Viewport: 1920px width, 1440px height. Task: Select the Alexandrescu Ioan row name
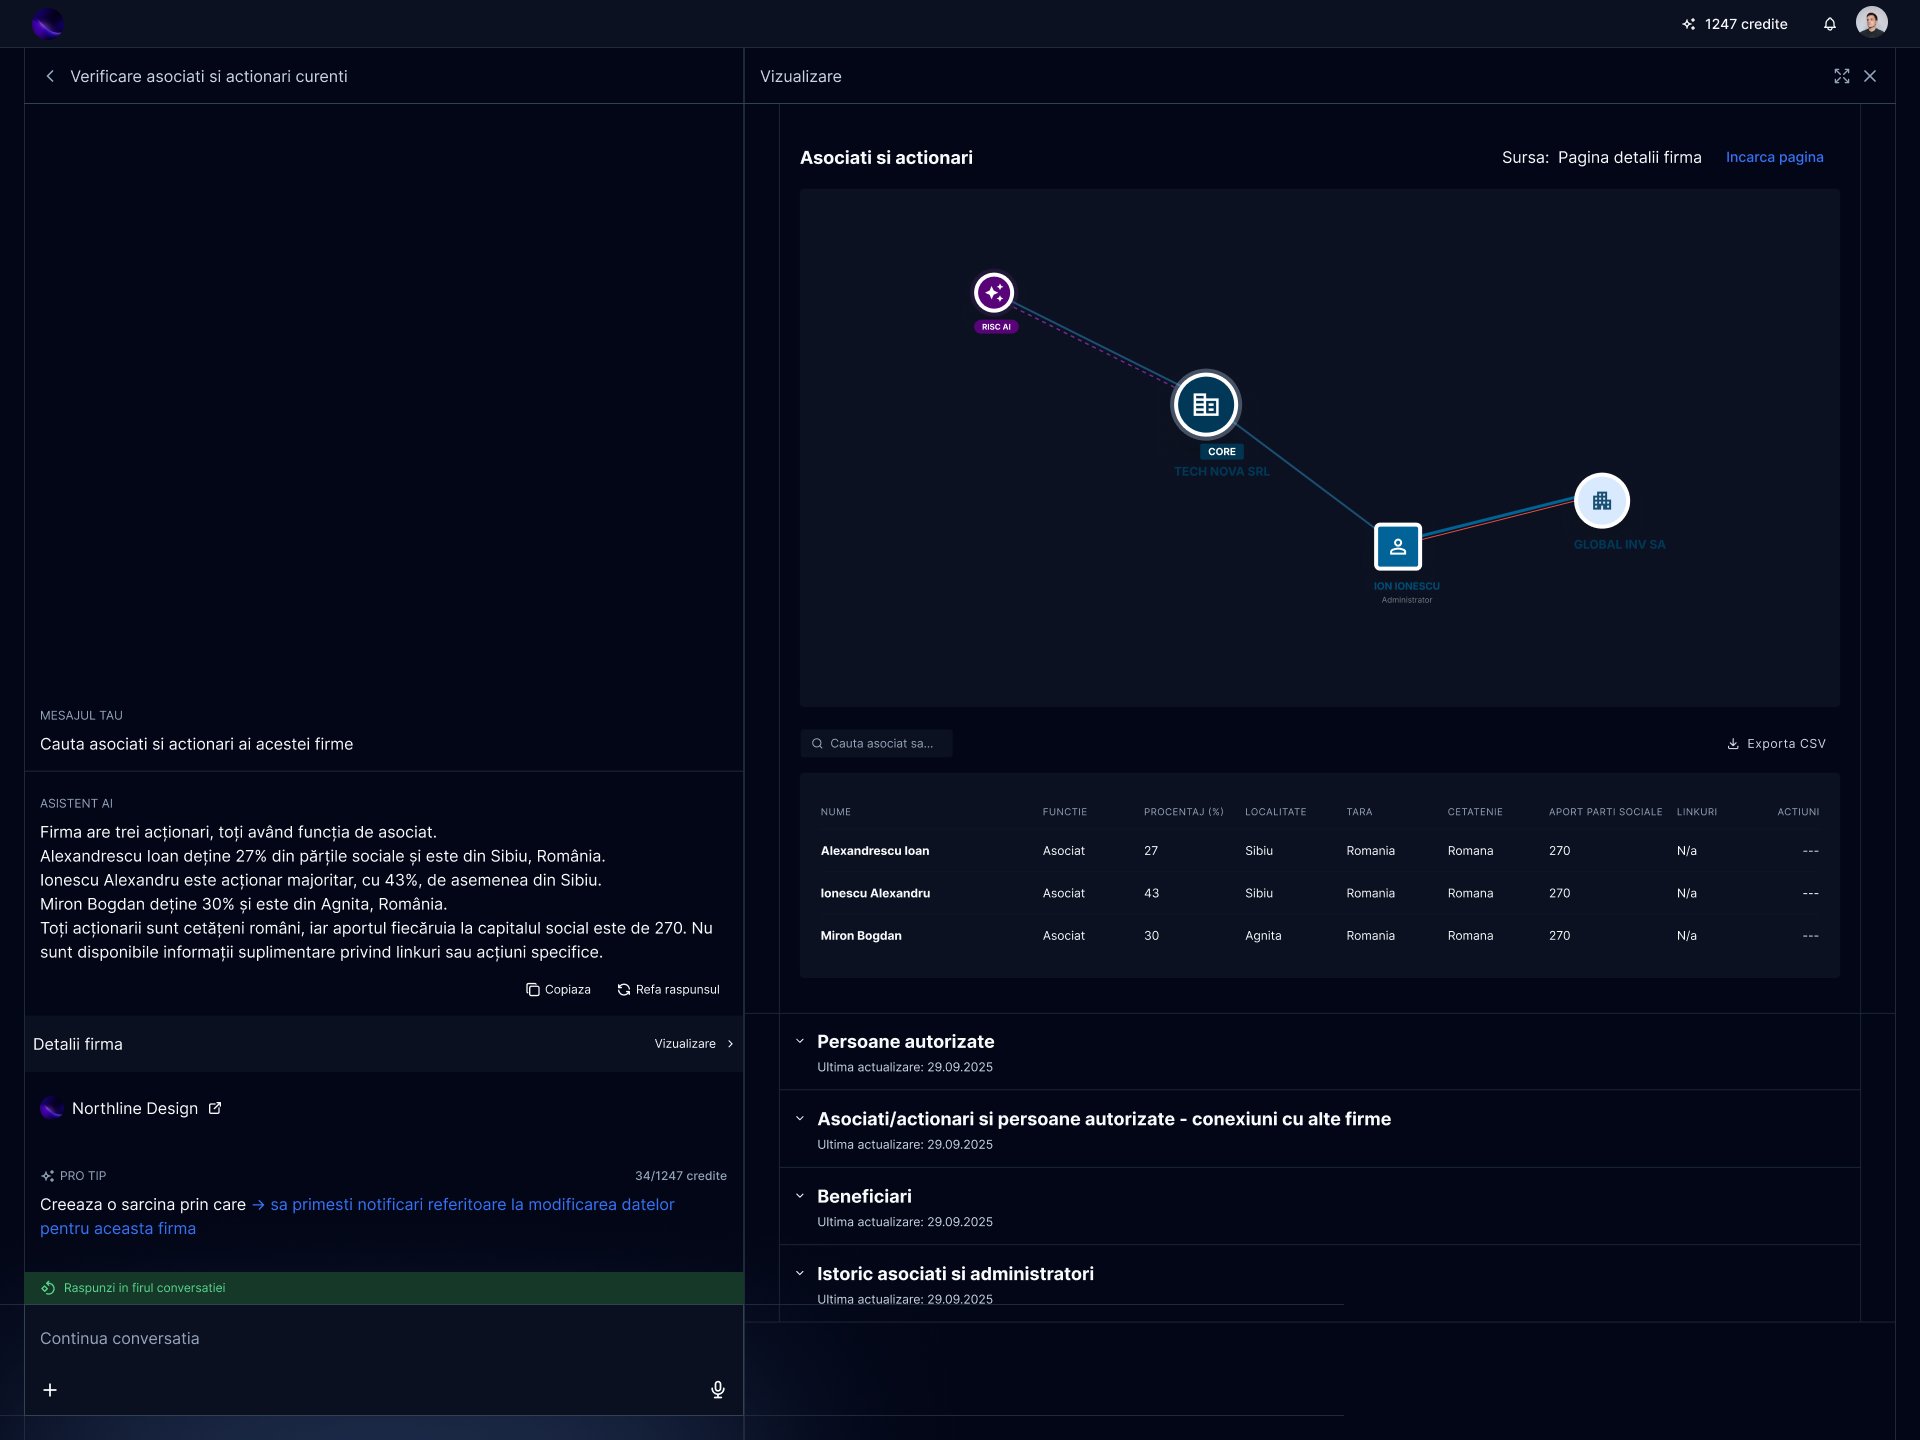point(874,851)
